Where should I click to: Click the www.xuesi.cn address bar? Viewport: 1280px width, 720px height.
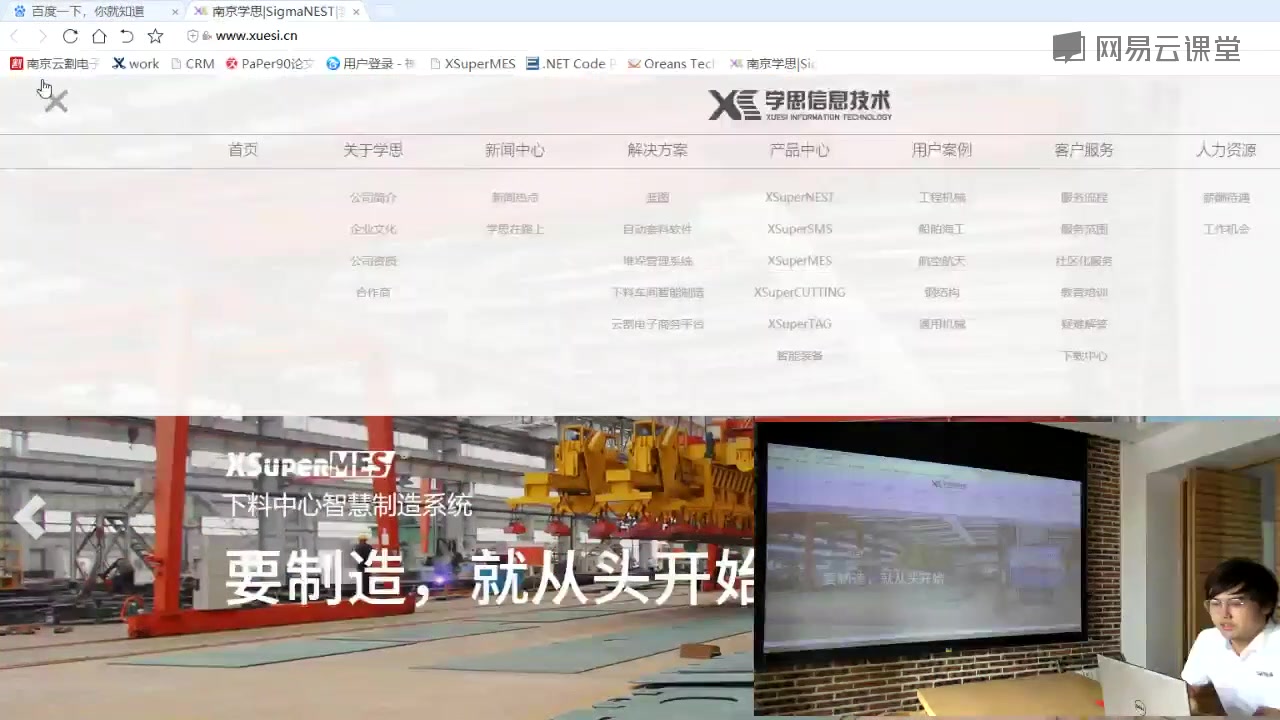pos(257,36)
